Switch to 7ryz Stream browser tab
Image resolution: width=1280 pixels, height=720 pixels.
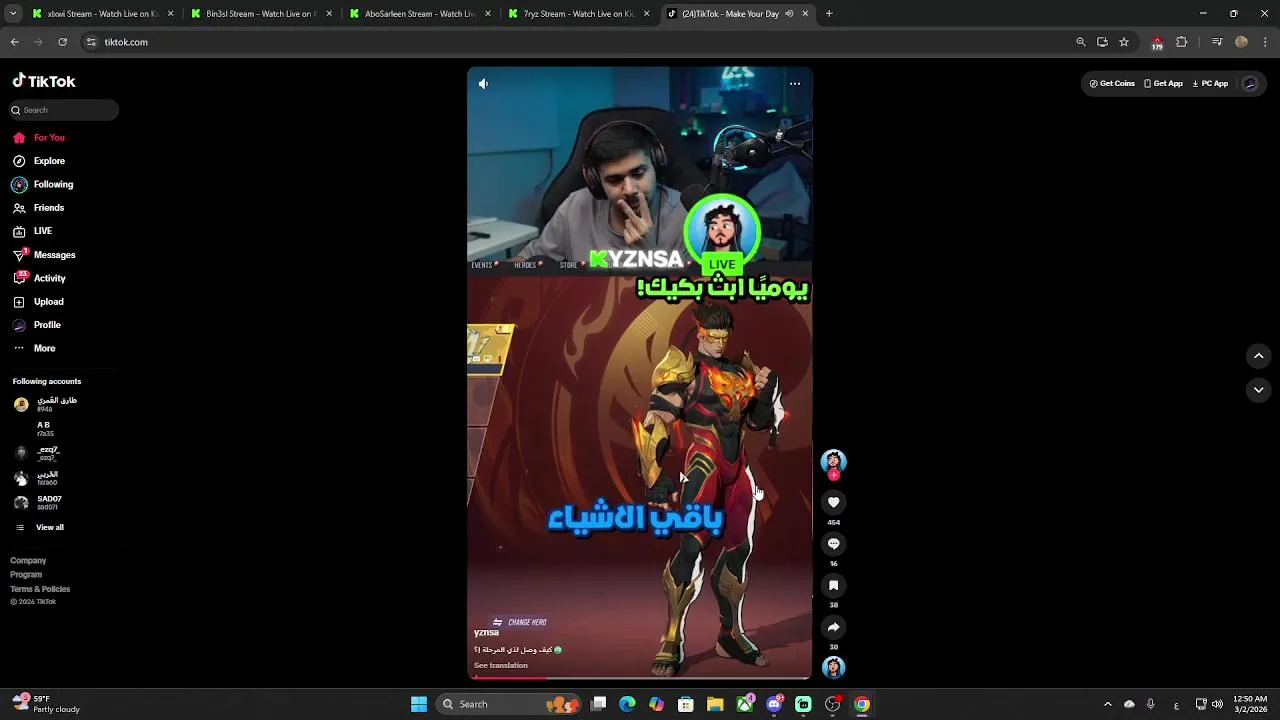click(578, 14)
